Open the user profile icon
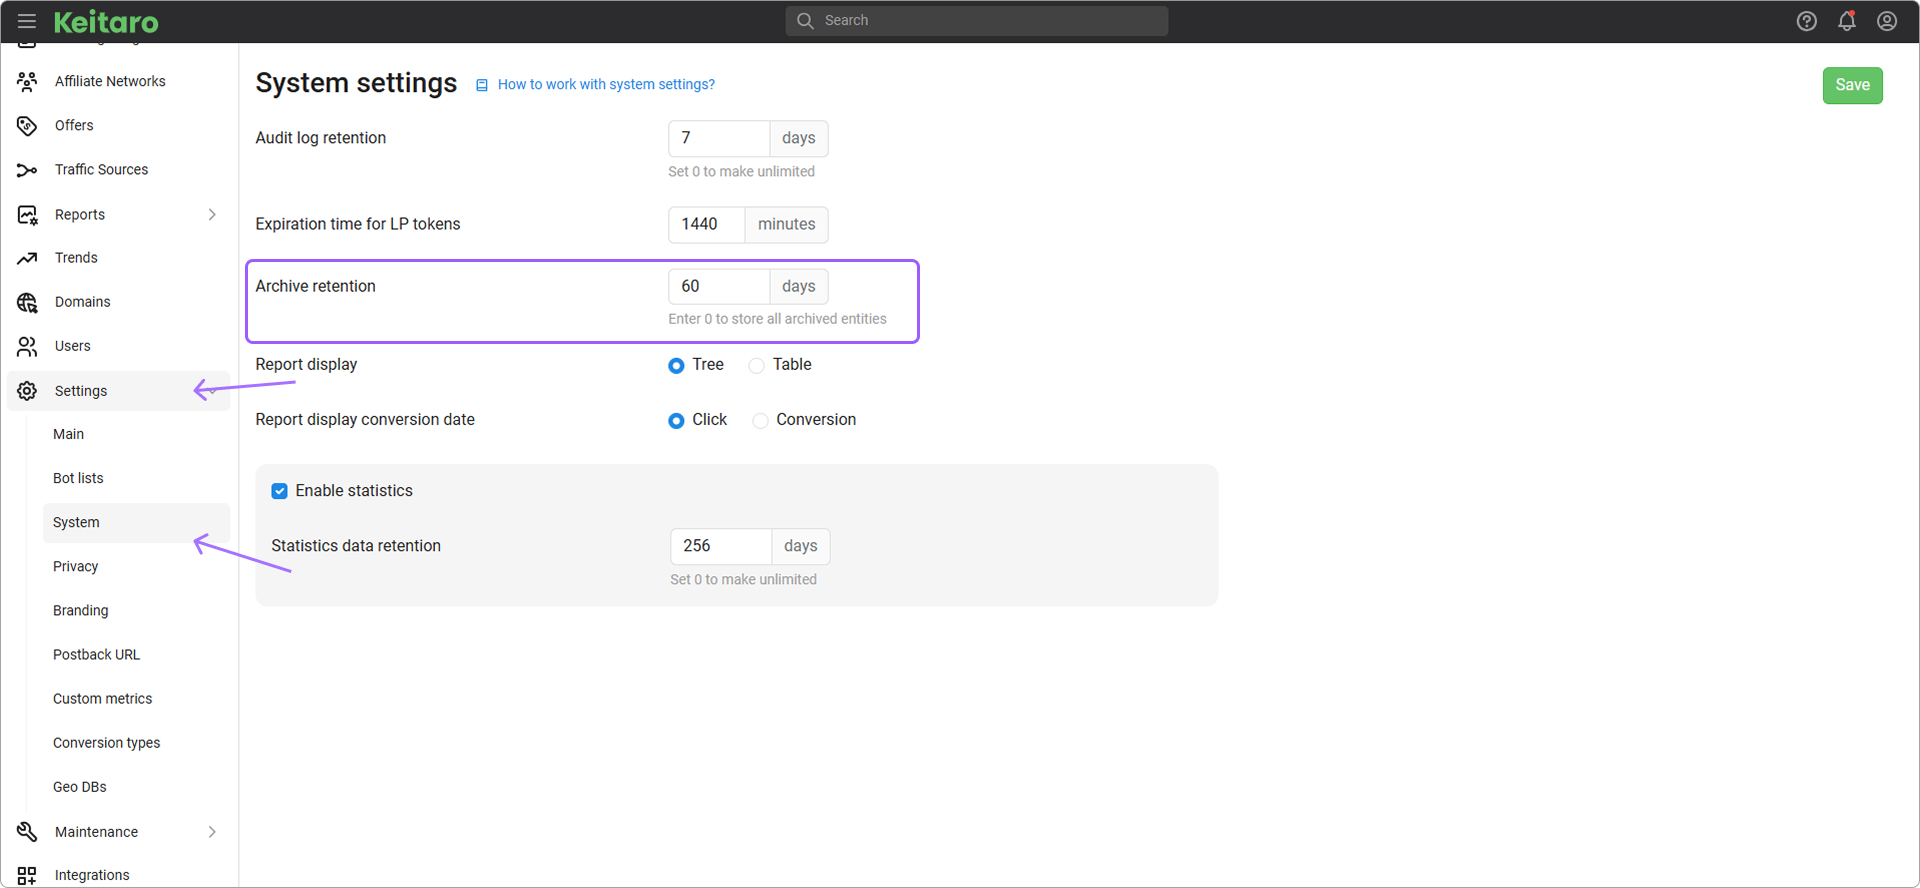1920x888 pixels. click(x=1886, y=21)
